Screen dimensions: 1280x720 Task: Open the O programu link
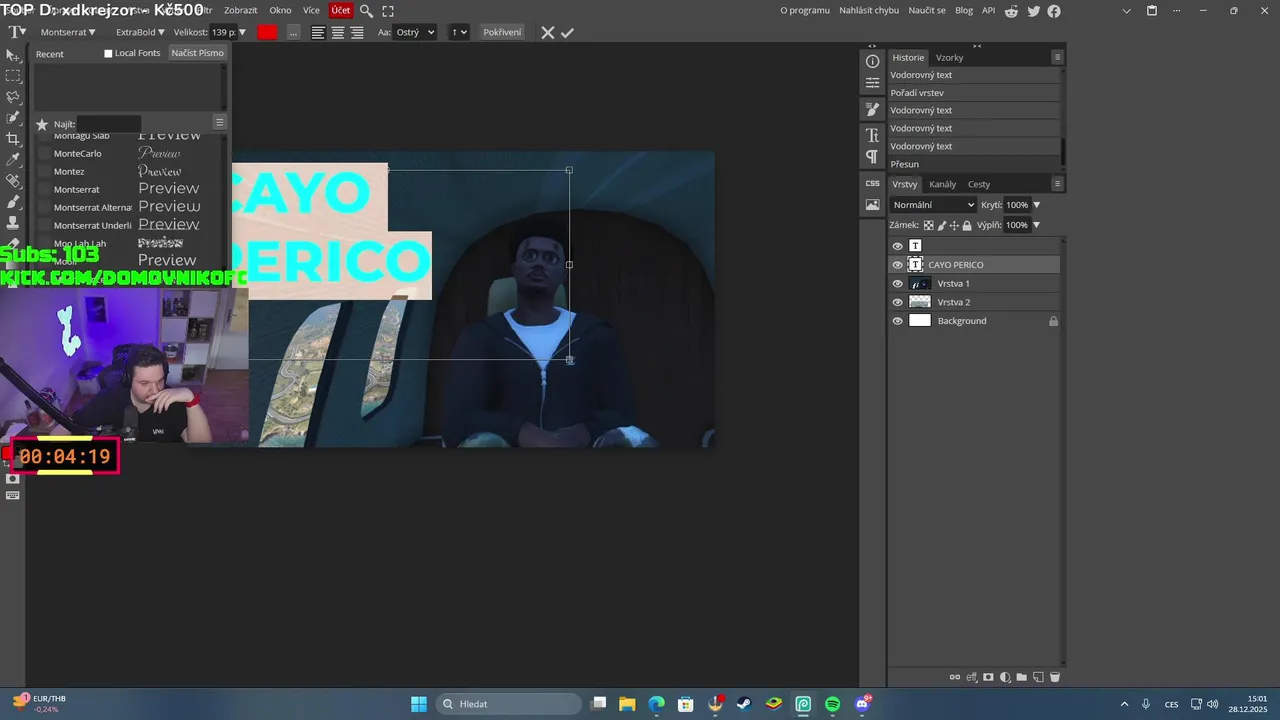click(x=805, y=10)
